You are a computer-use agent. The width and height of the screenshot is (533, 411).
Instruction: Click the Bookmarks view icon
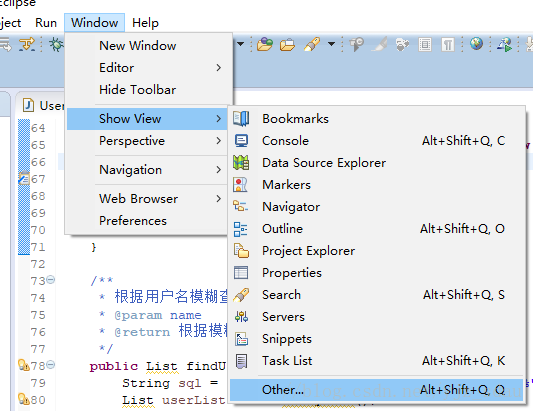click(241, 119)
